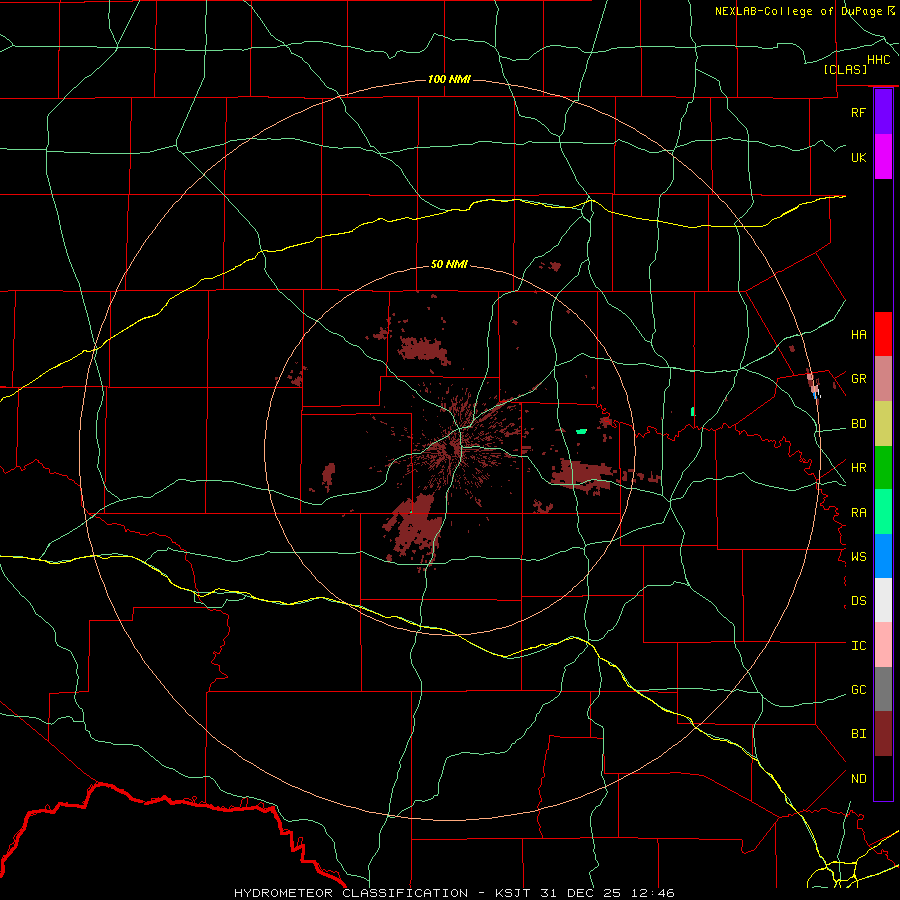This screenshot has width=900, height=900.
Task: Click the magenta UK legend swatch
Action: tap(883, 157)
